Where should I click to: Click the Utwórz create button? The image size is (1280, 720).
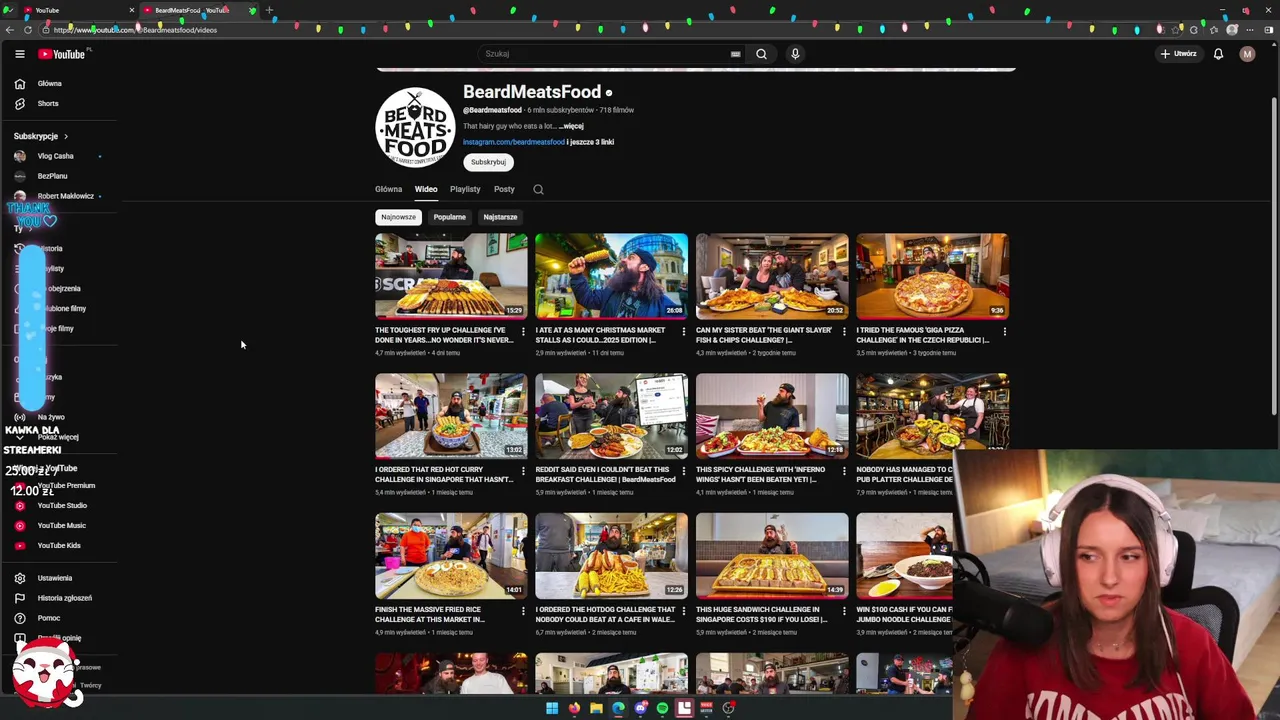[1179, 54]
